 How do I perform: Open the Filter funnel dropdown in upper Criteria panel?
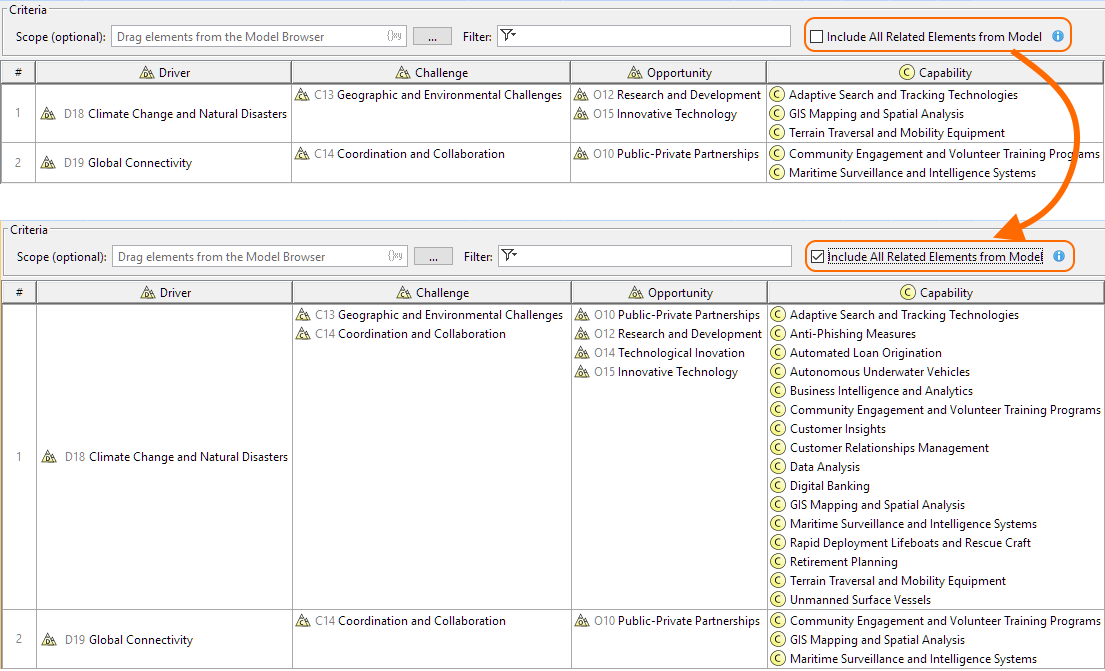point(508,36)
